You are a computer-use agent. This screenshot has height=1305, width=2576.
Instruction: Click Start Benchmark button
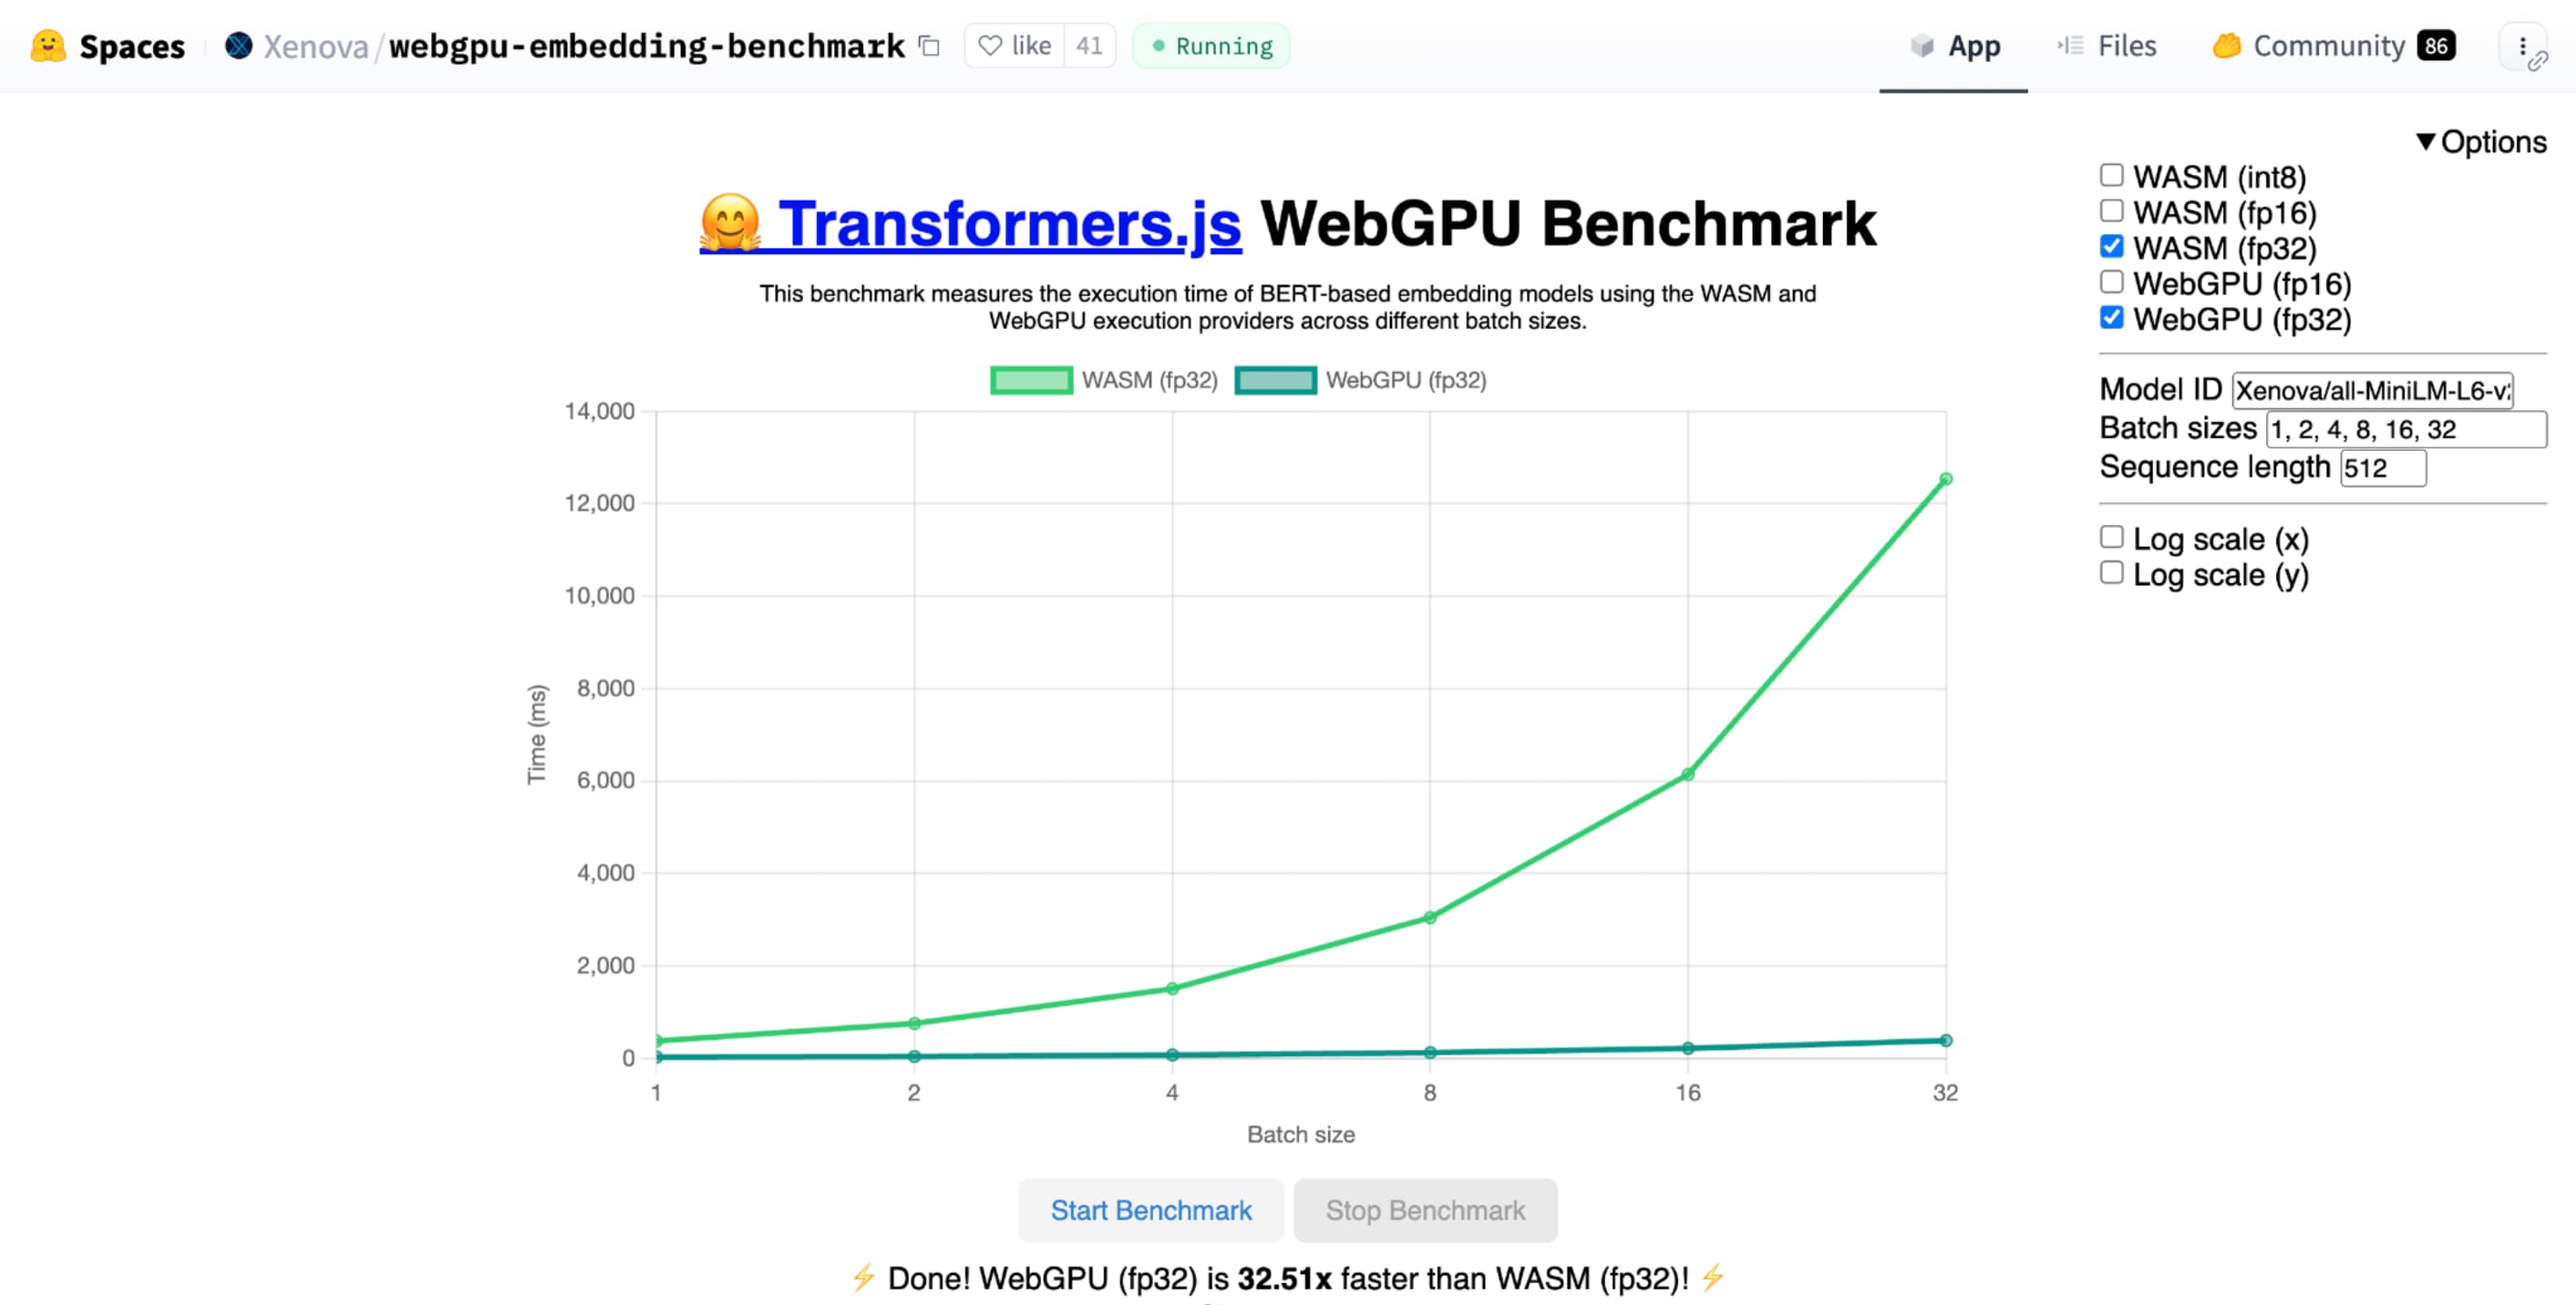(1151, 1210)
